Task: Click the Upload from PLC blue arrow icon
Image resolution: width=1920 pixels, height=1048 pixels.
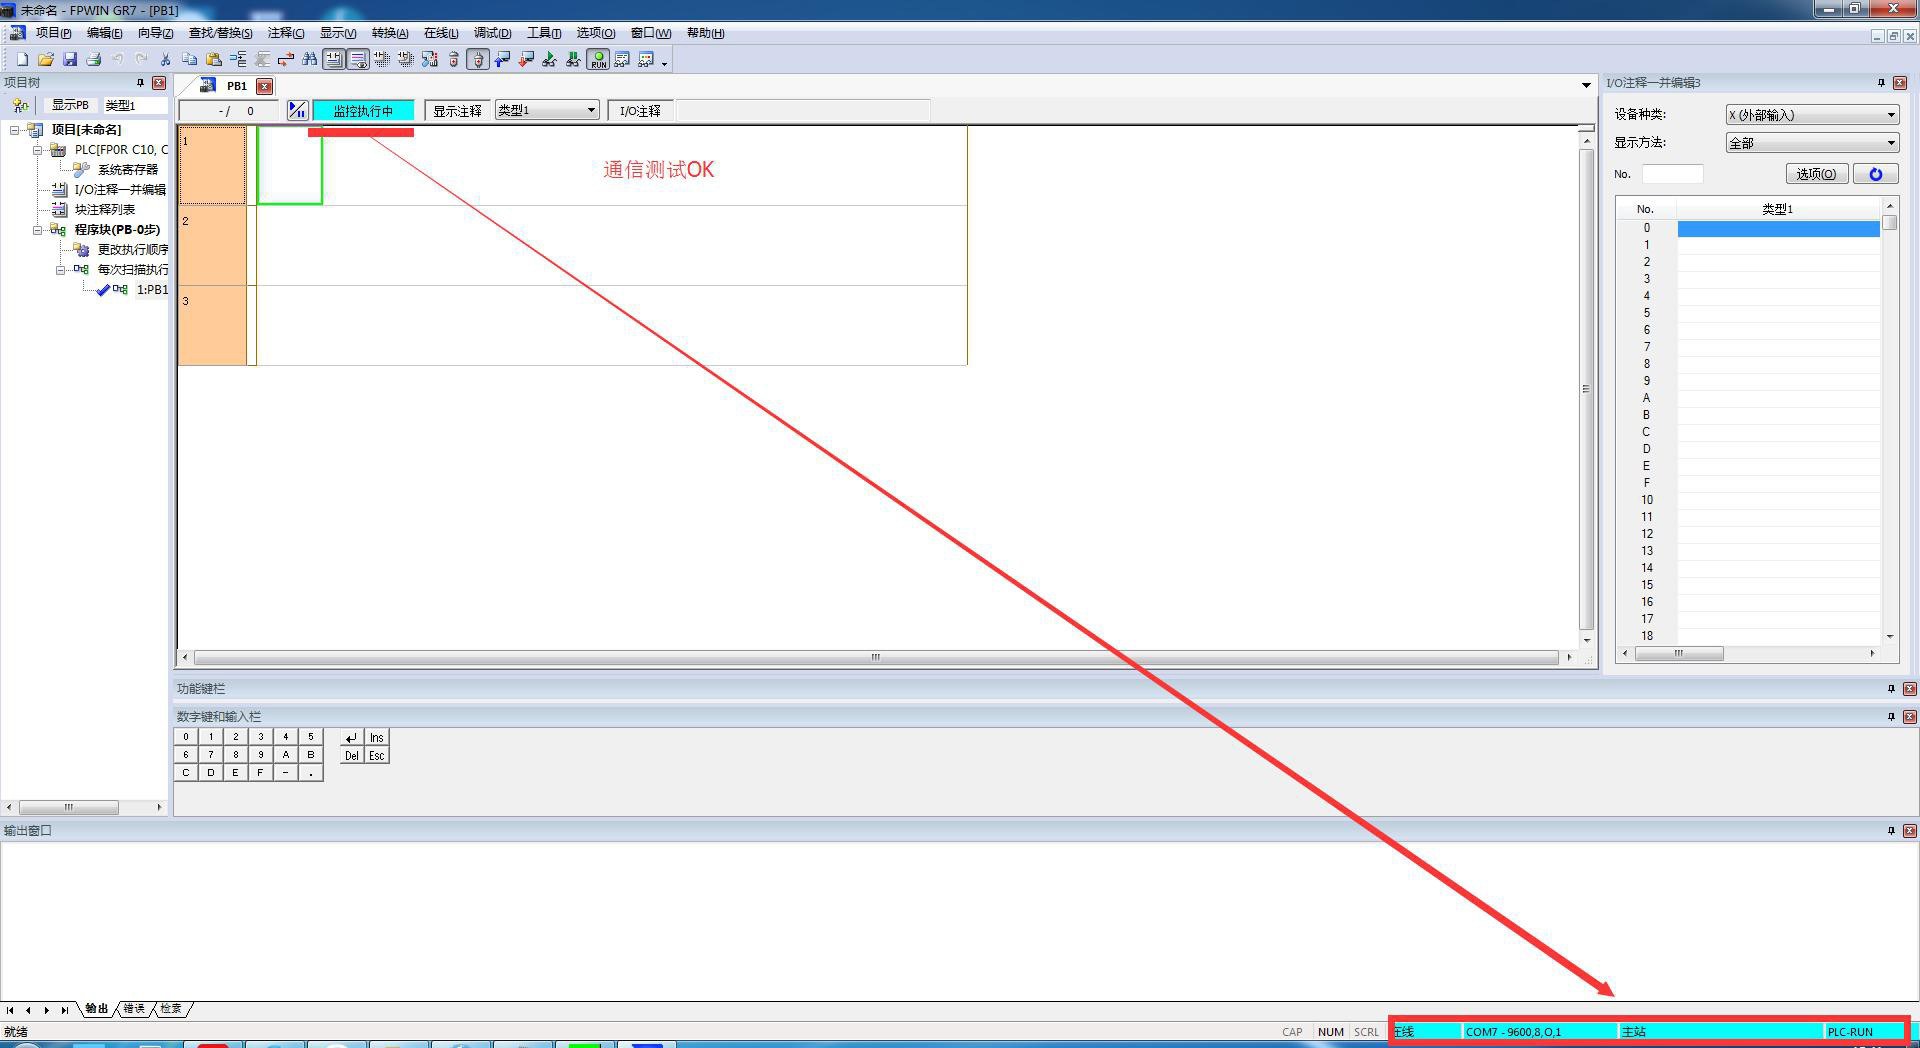Action: coord(502,60)
